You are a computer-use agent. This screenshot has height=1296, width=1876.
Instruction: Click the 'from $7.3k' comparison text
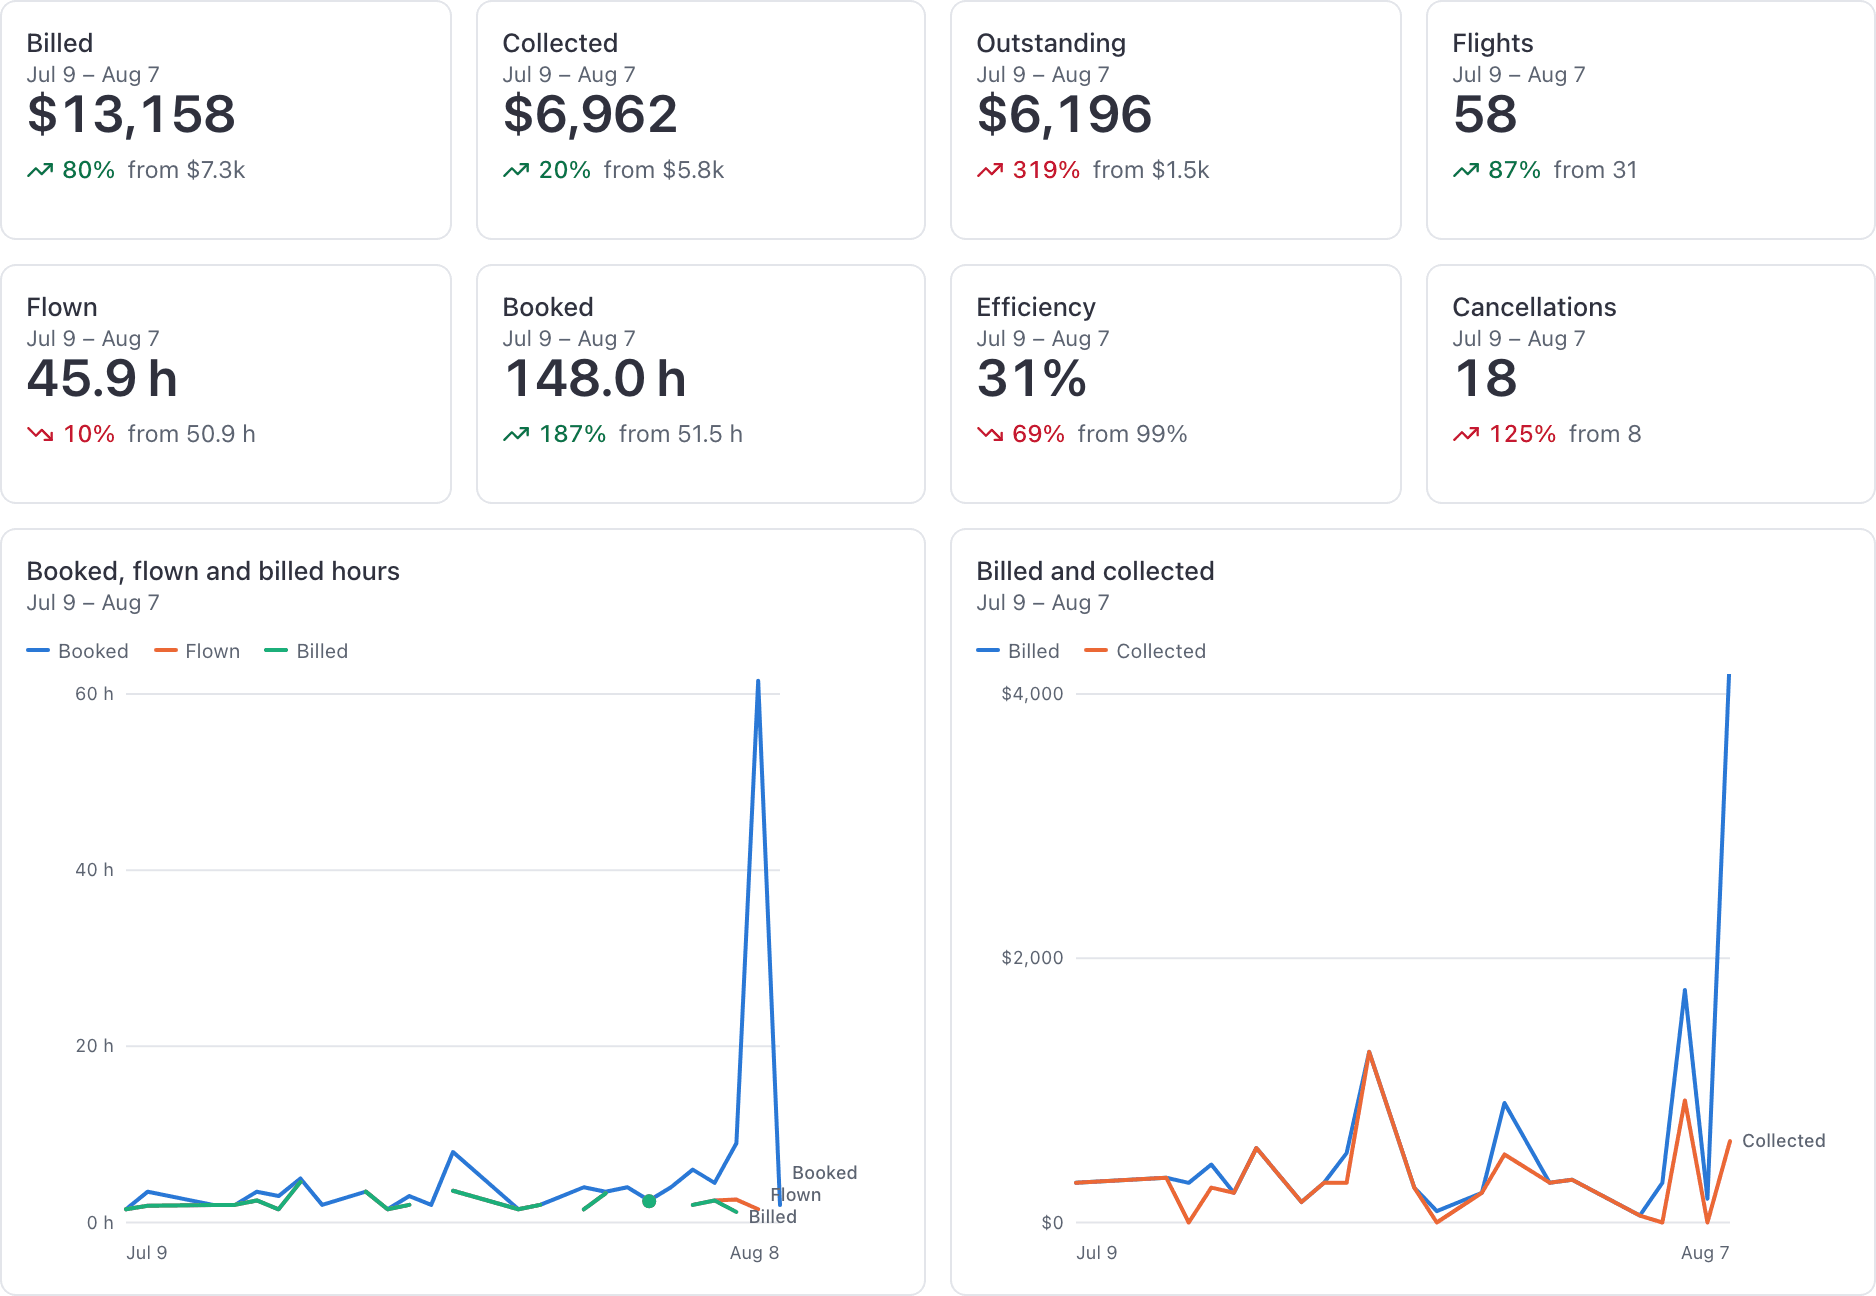pos(186,170)
